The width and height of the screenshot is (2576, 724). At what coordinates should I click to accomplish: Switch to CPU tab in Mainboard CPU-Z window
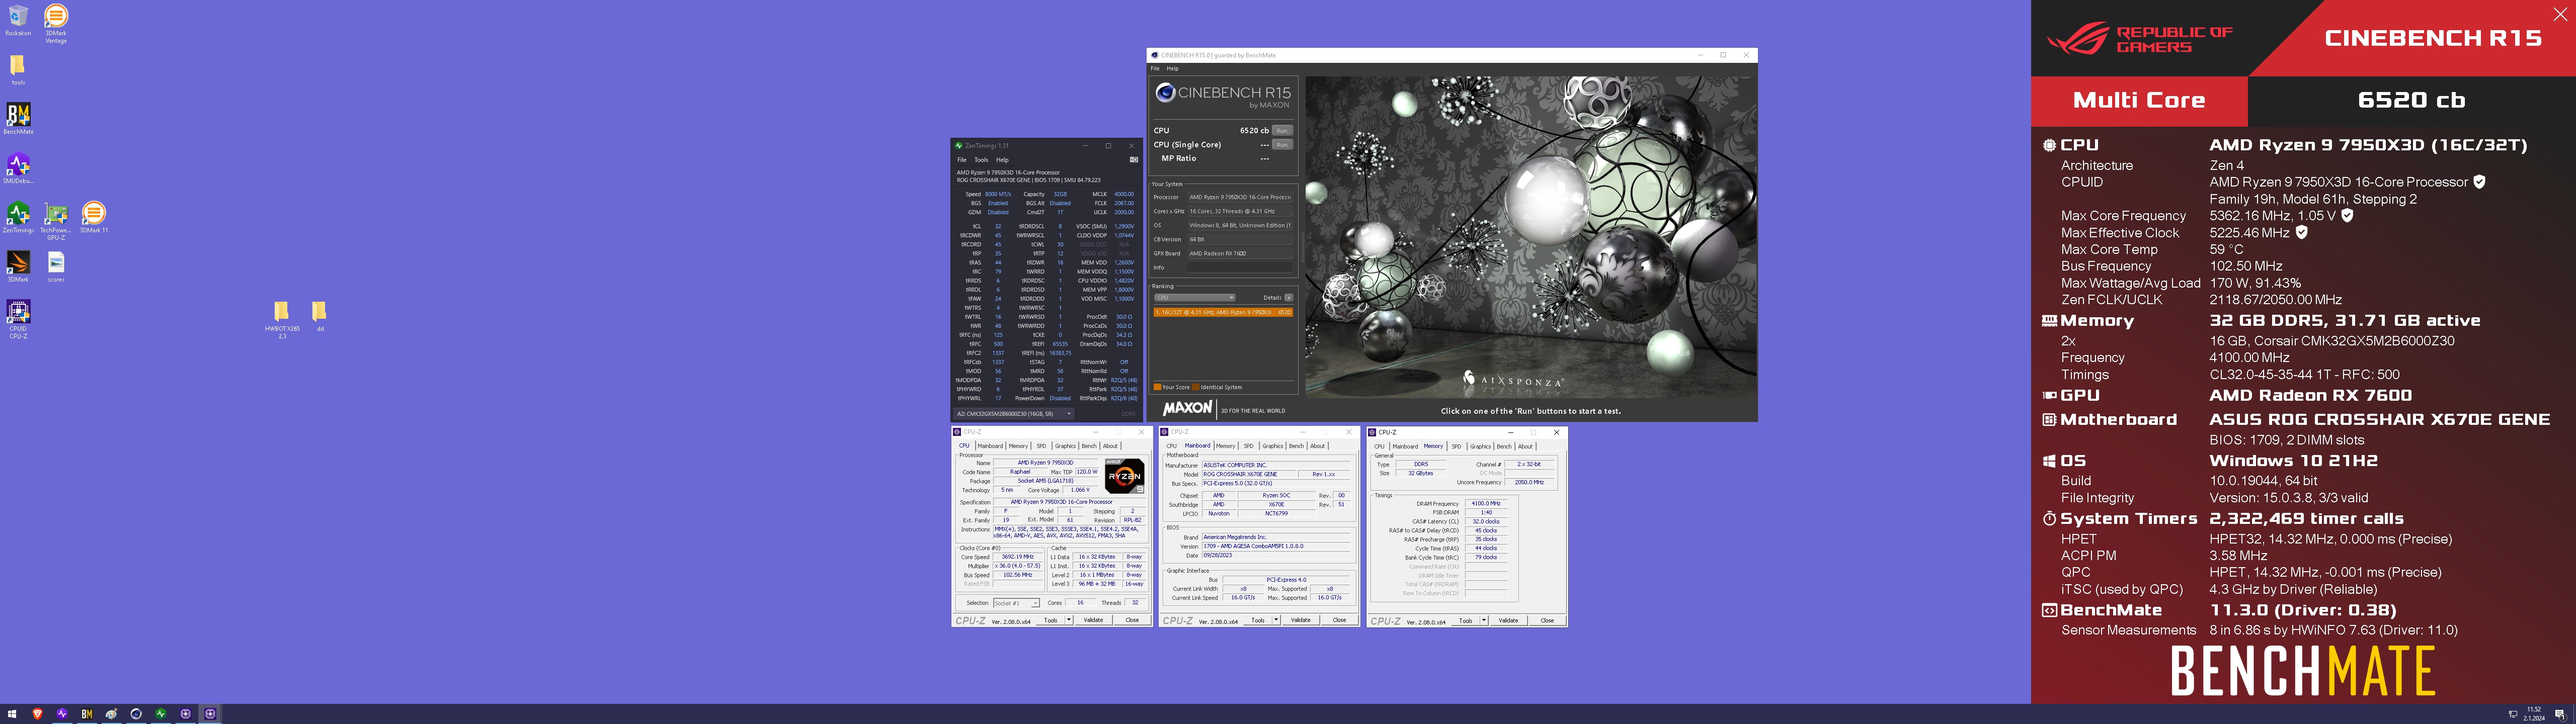(1171, 446)
